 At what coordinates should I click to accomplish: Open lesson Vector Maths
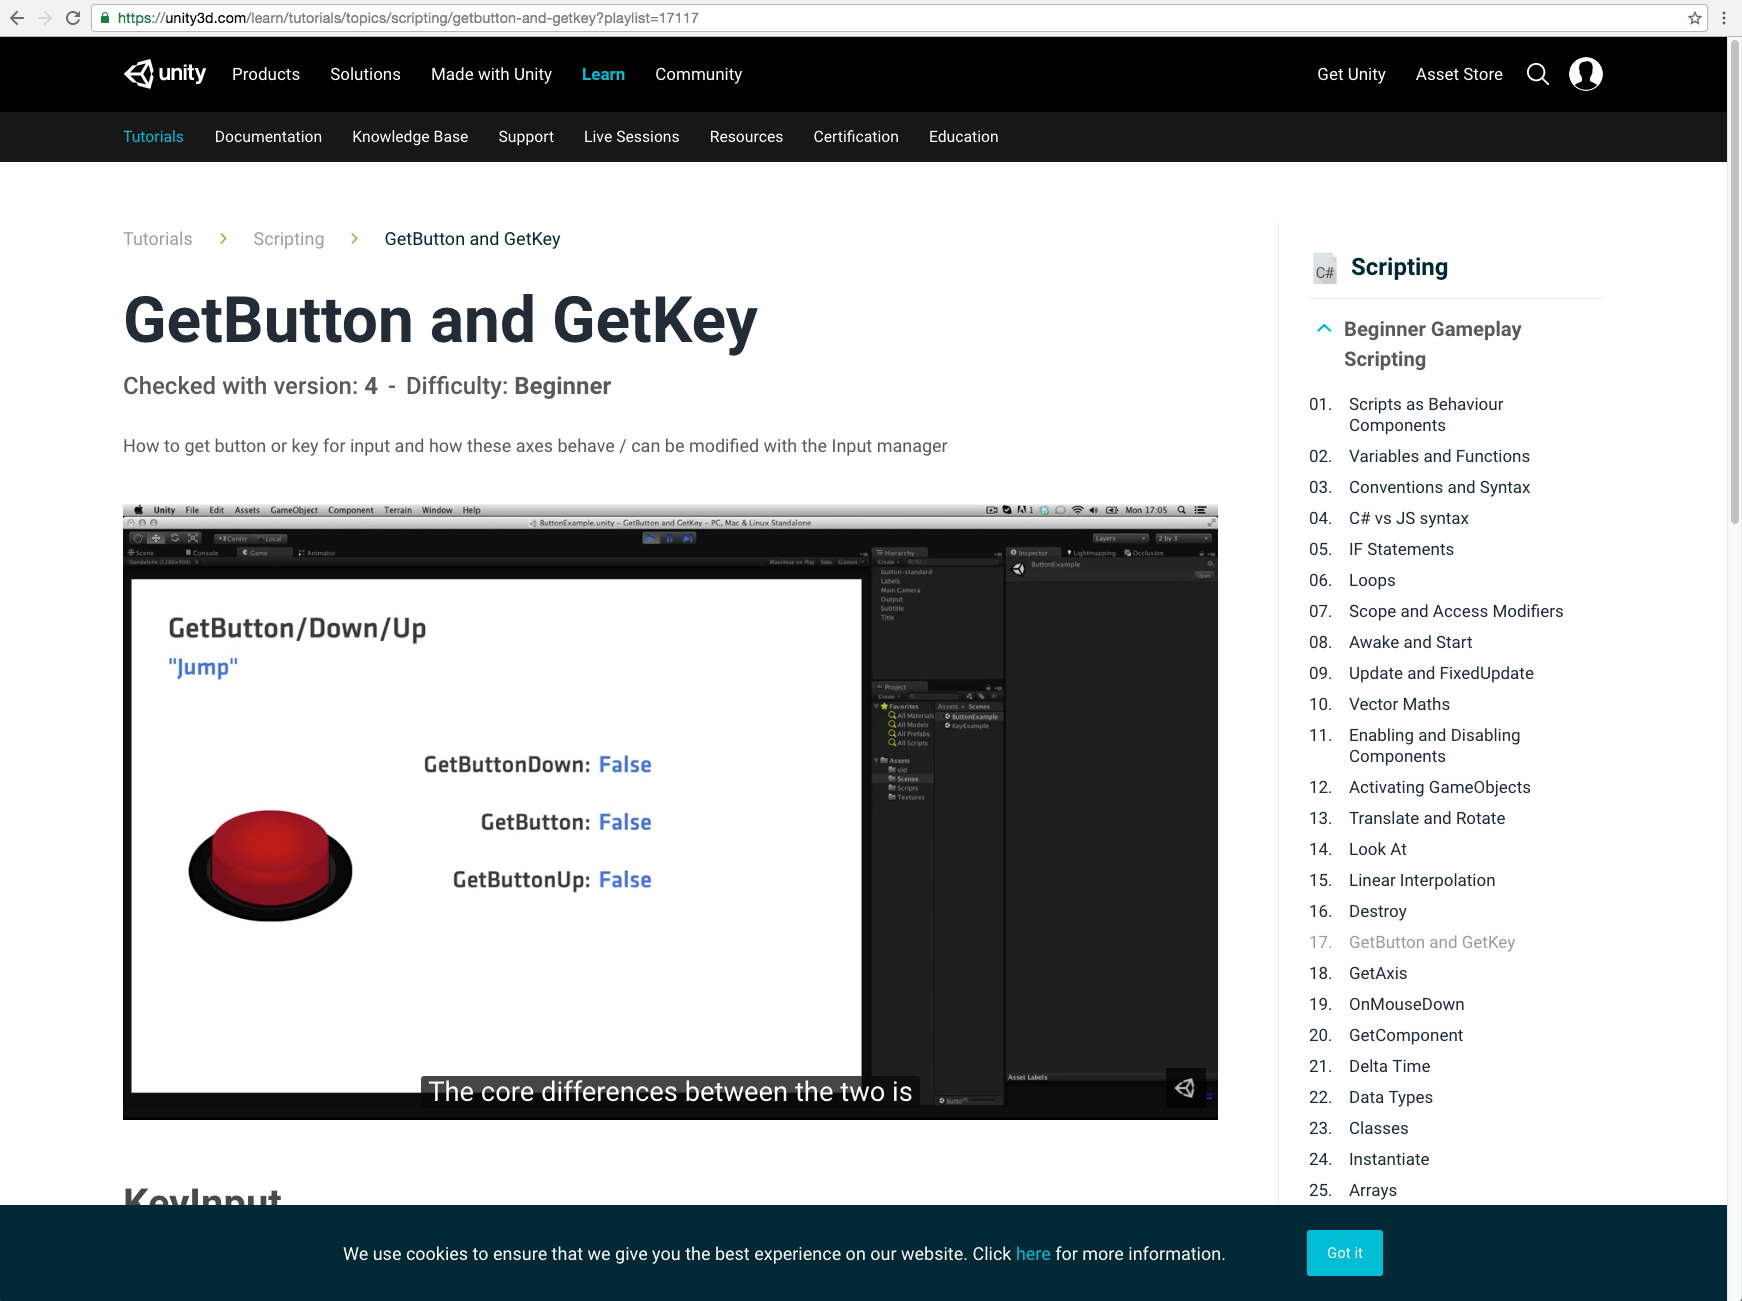tap(1399, 704)
